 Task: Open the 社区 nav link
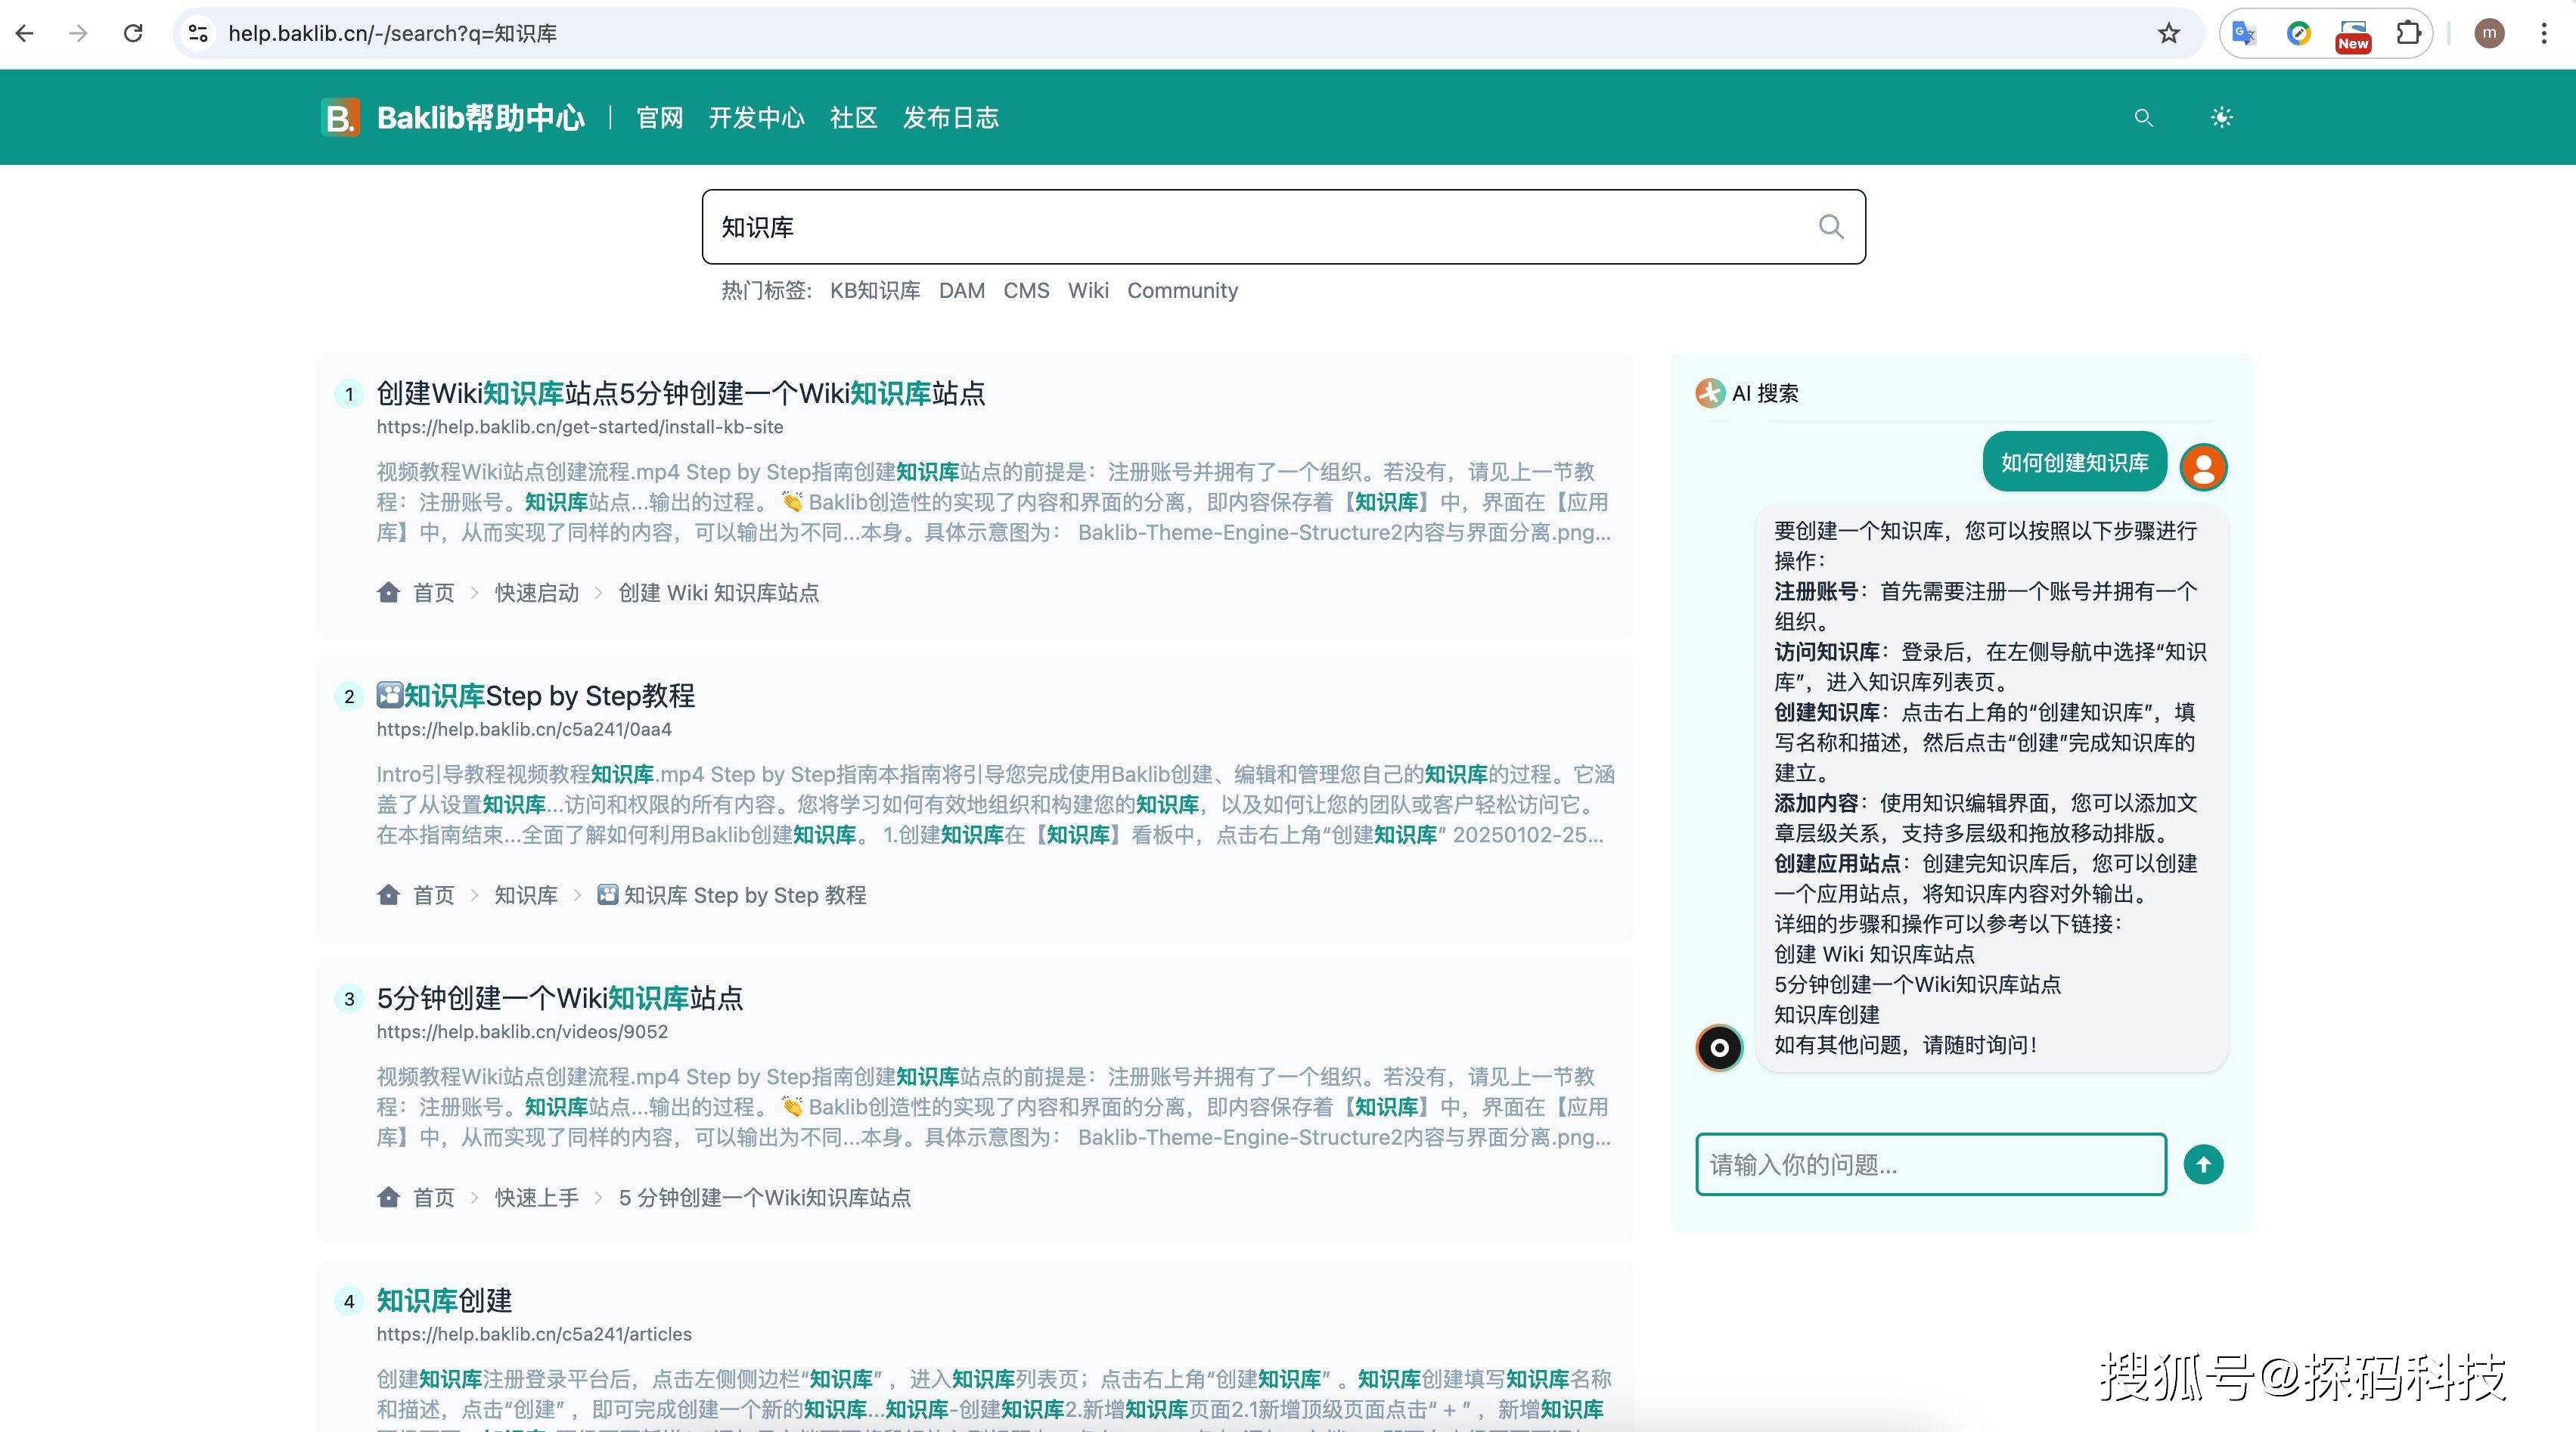tap(854, 118)
